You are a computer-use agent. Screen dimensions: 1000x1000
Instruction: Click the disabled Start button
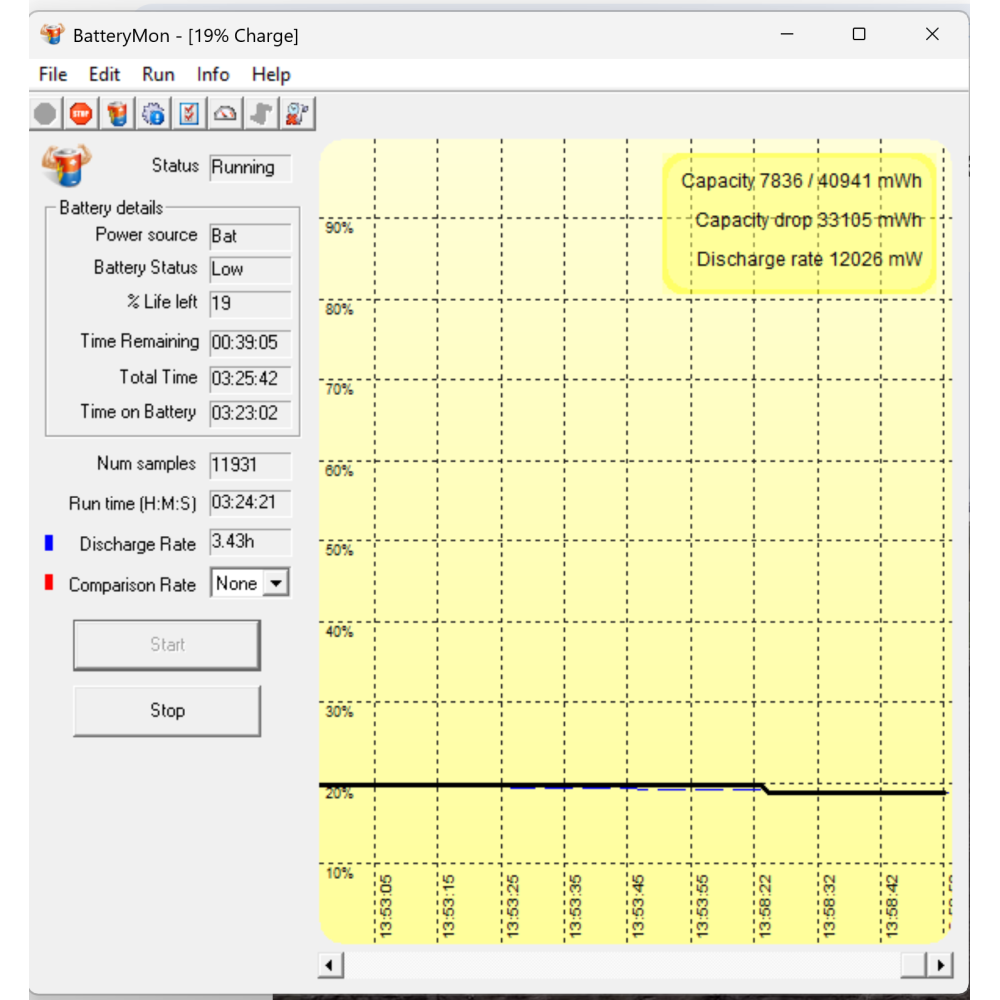coord(167,645)
